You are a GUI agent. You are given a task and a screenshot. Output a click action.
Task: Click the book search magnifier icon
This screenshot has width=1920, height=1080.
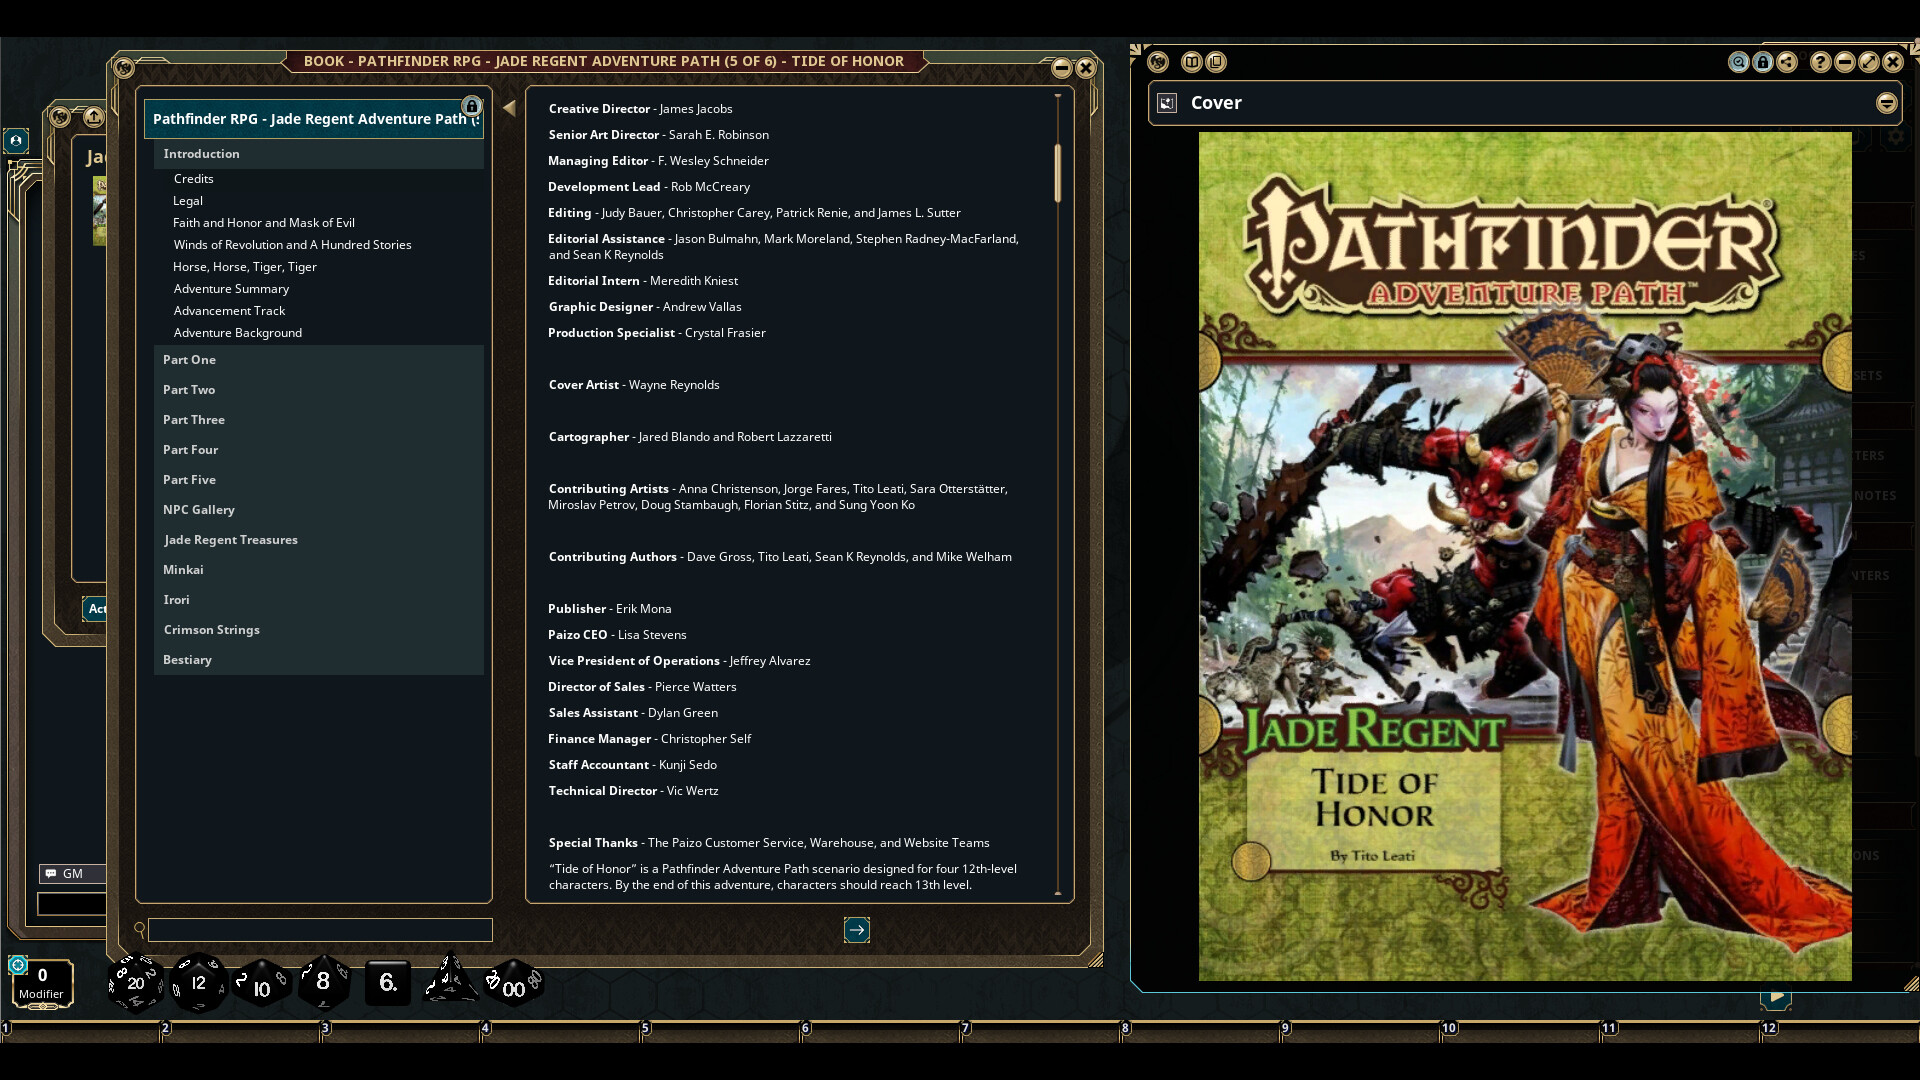pyautogui.click(x=140, y=929)
